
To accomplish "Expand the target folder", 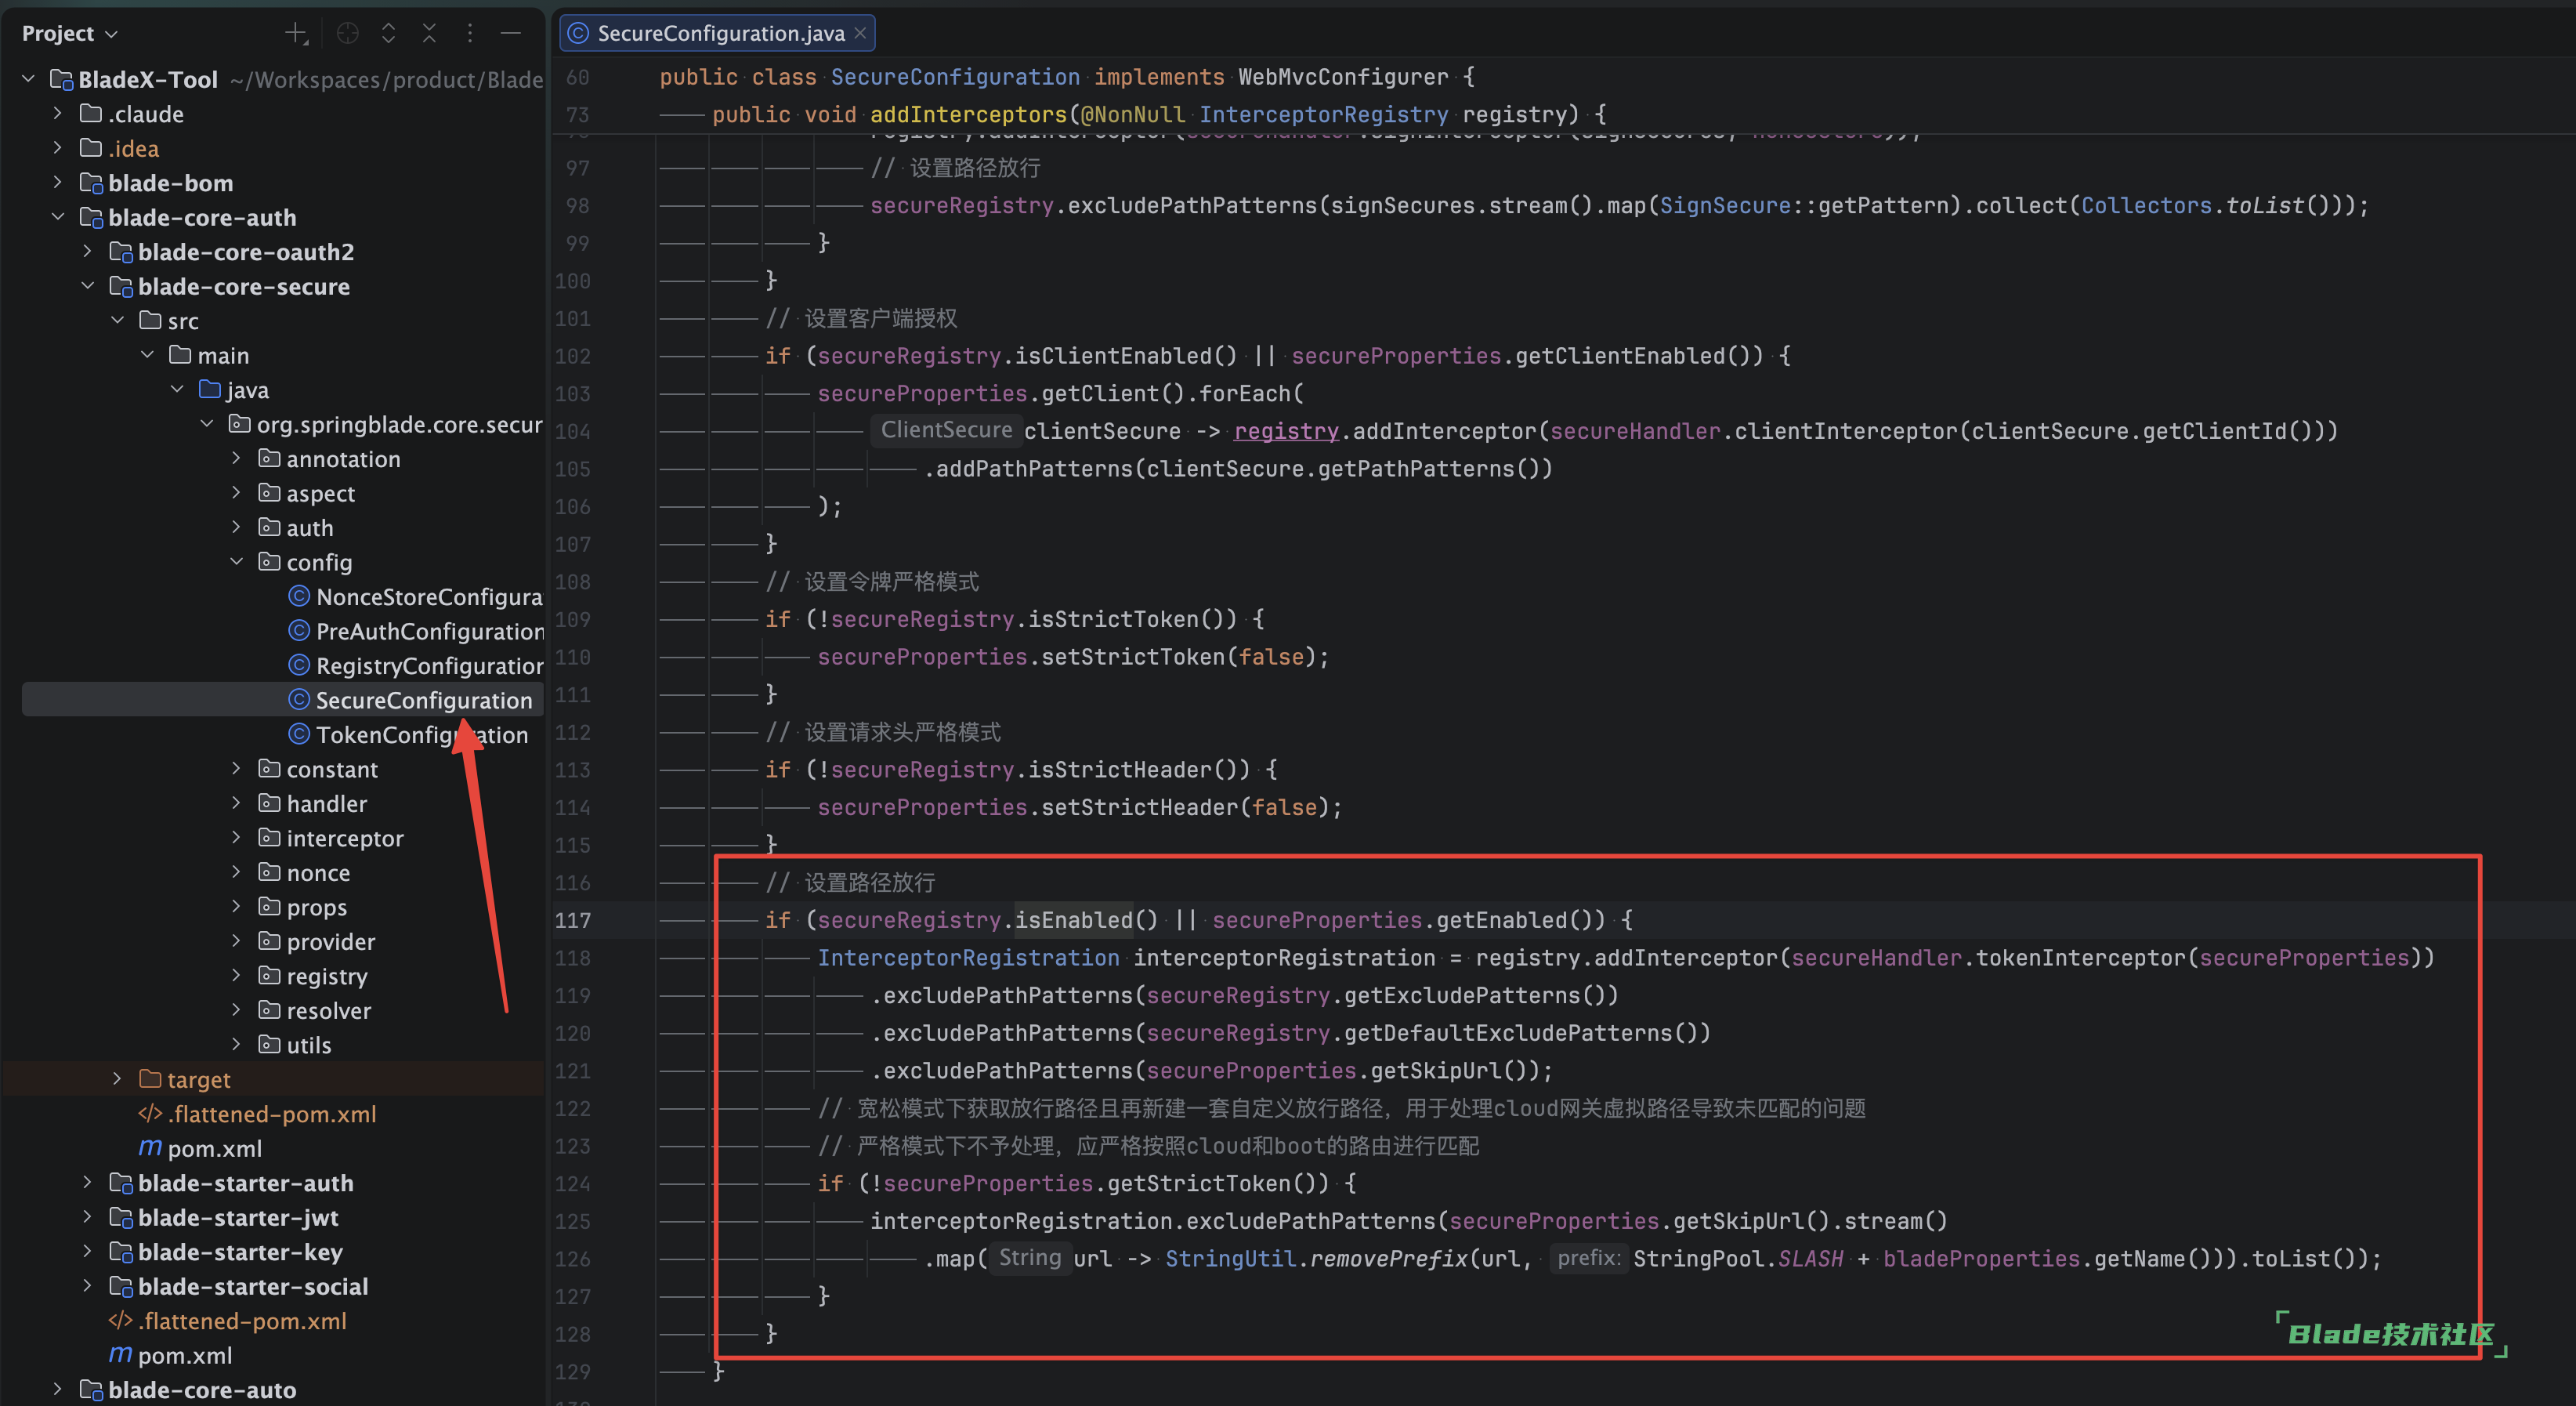I will pyautogui.click(x=117, y=1078).
